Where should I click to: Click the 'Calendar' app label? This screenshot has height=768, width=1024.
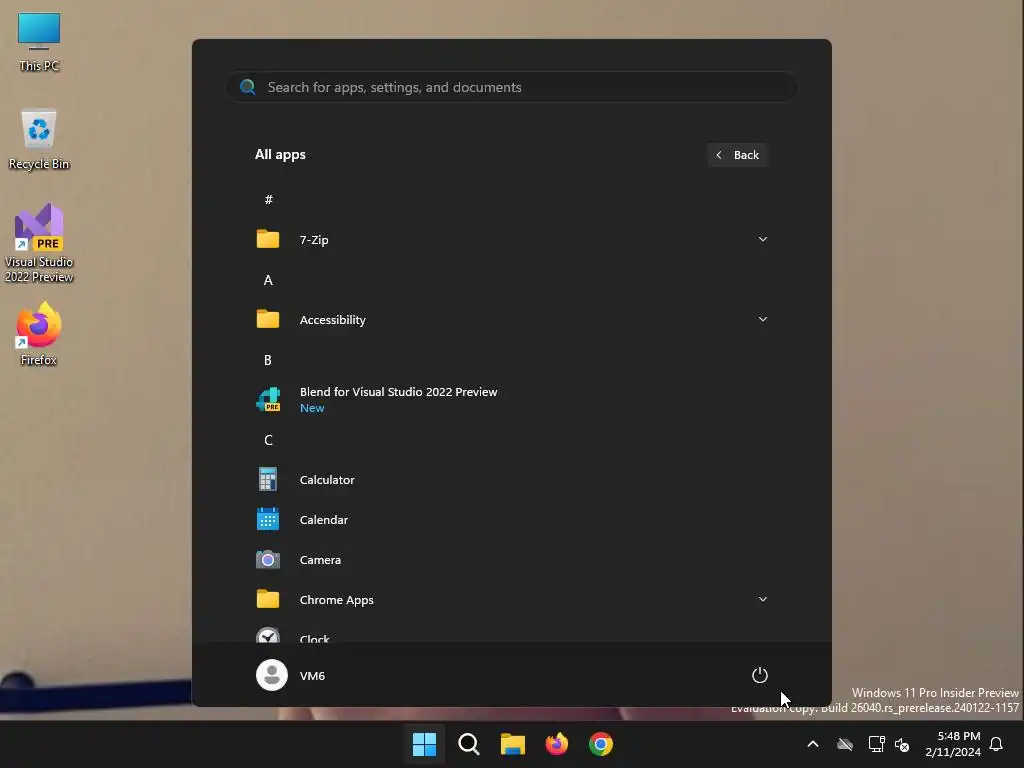coord(323,520)
